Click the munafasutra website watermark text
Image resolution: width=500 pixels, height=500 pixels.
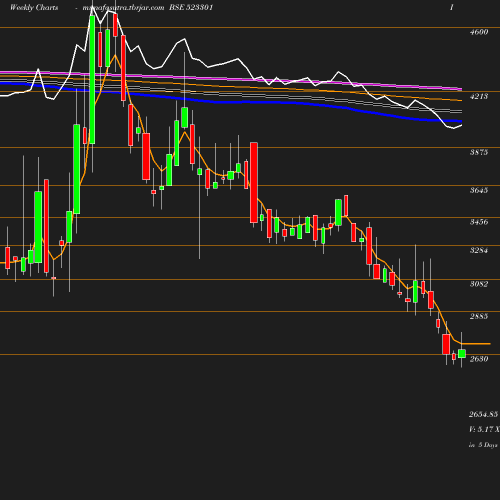coord(123,8)
